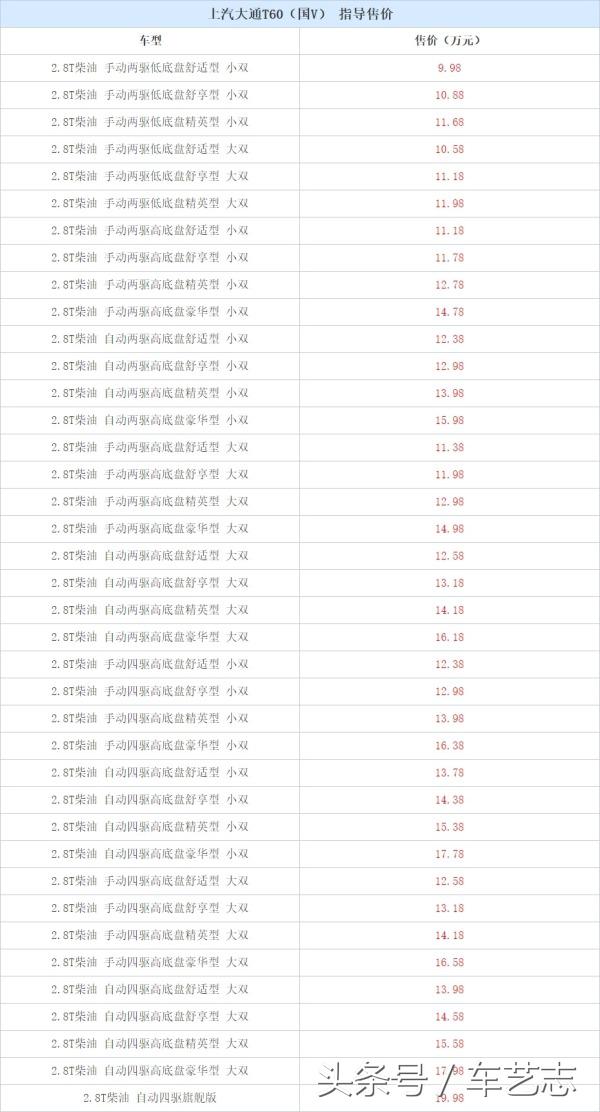Select the 售价（万元） column header
This screenshot has height=1112, width=600.
pos(448,41)
